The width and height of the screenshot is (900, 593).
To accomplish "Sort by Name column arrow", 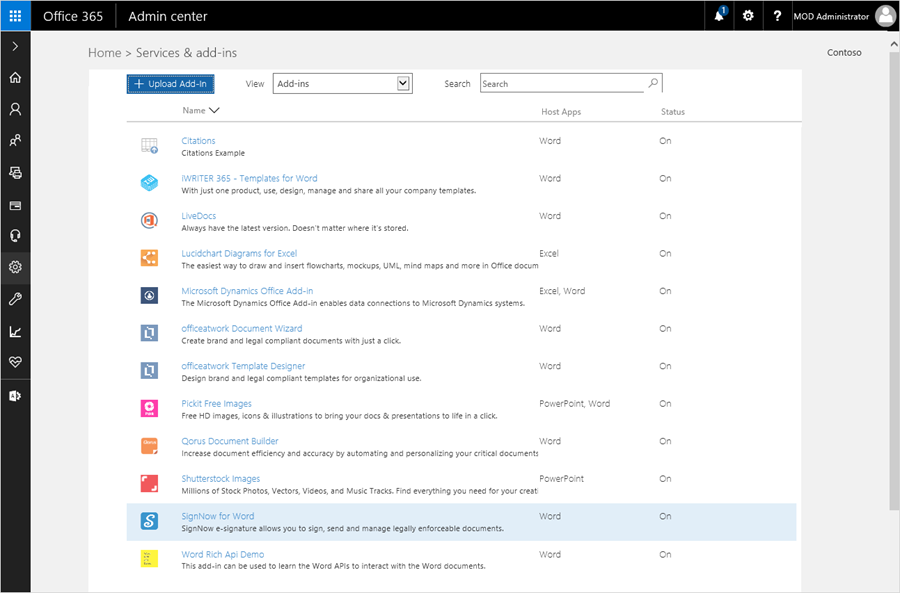I will 214,111.
